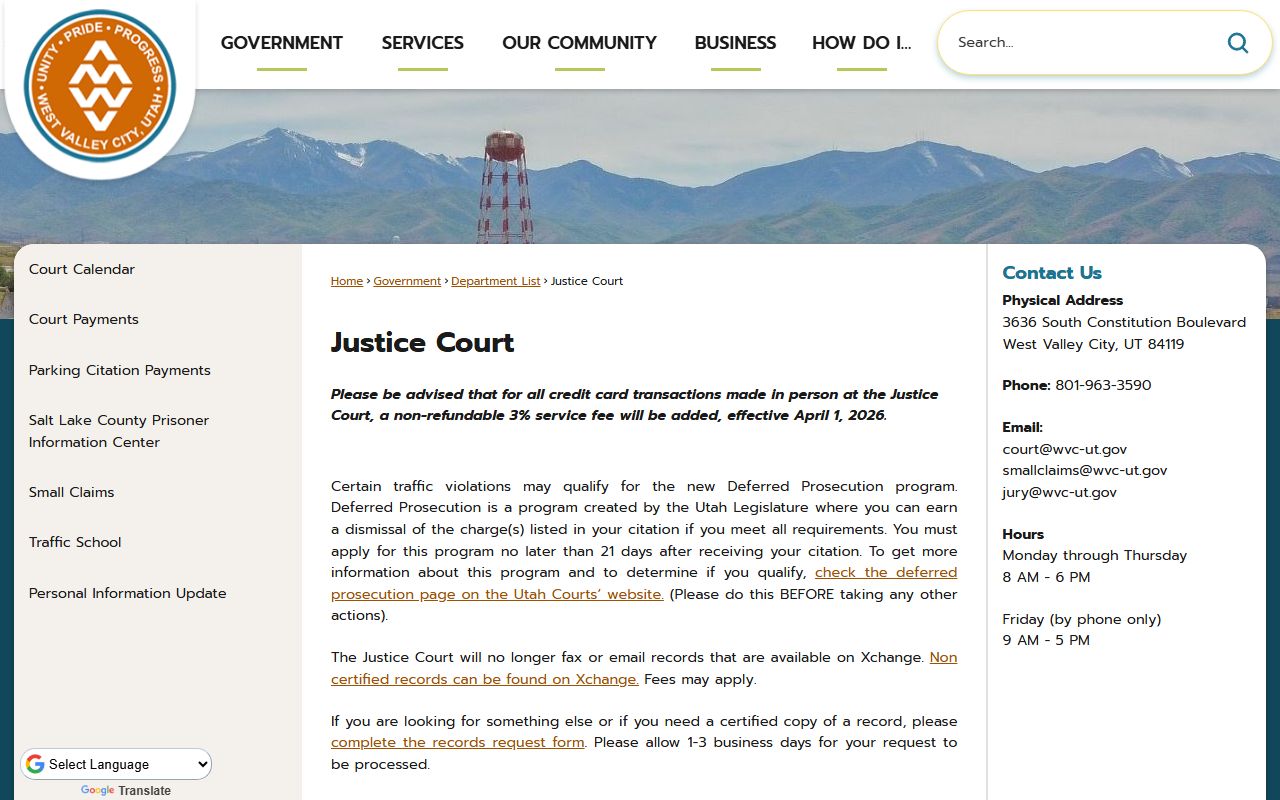Image resolution: width=1280 pixels, height=800 pixels.
Task: Focus the Search input field
Action: (x=1085, y=42)
